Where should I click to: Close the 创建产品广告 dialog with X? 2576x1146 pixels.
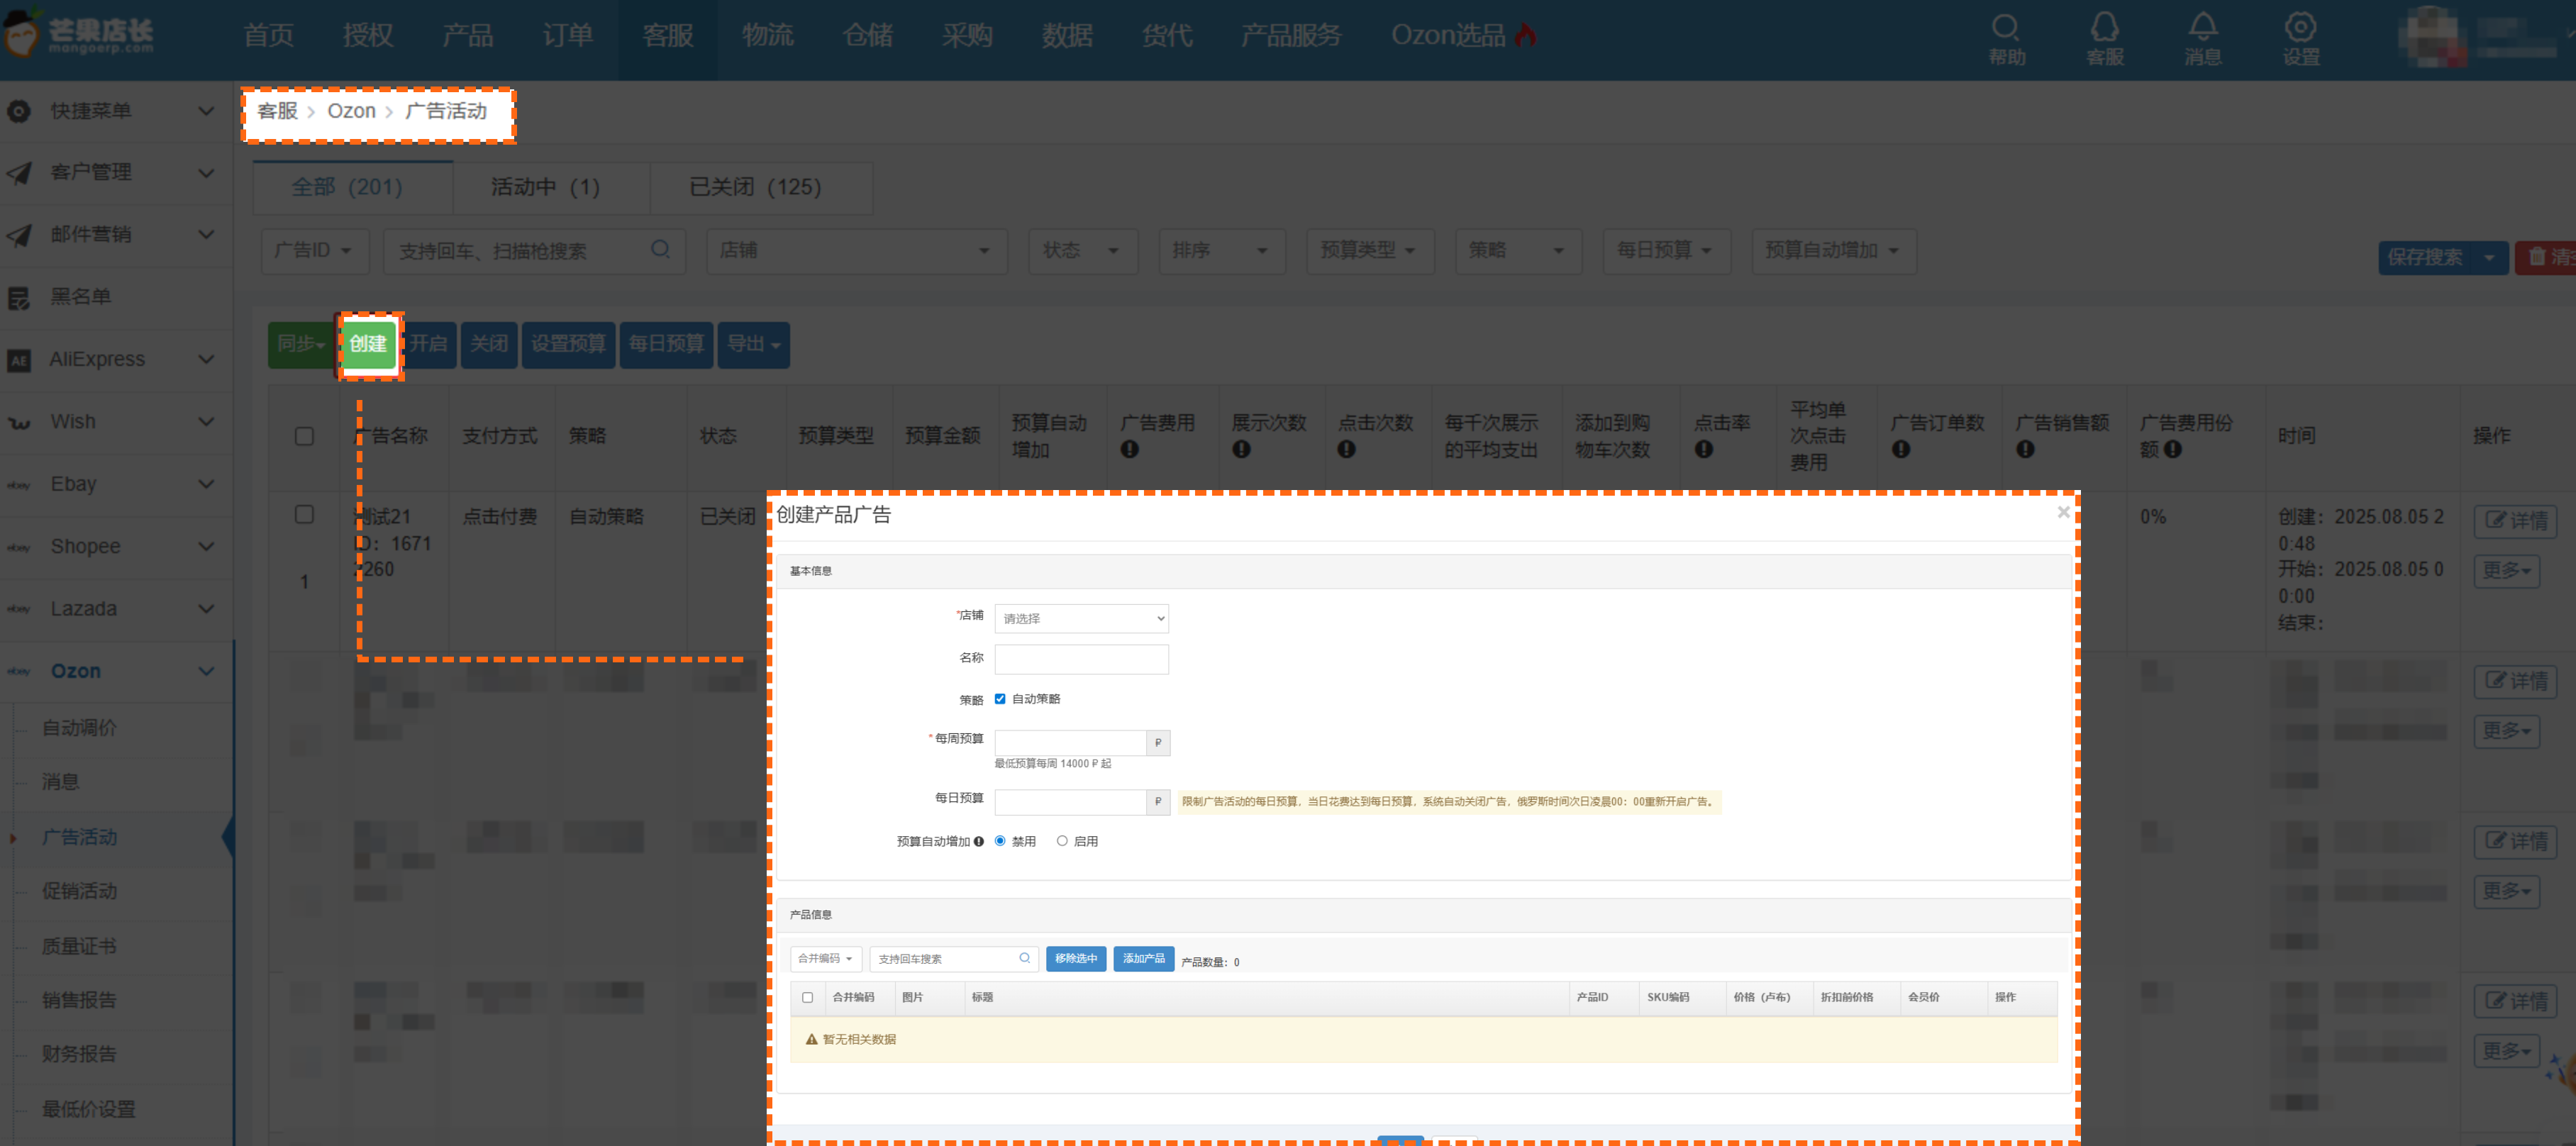coord(2063,512)
